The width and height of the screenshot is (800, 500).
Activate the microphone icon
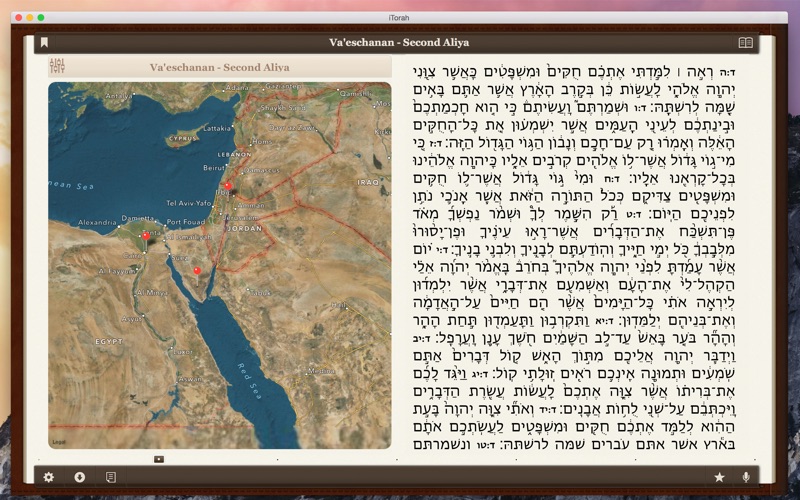pos(746,477)
